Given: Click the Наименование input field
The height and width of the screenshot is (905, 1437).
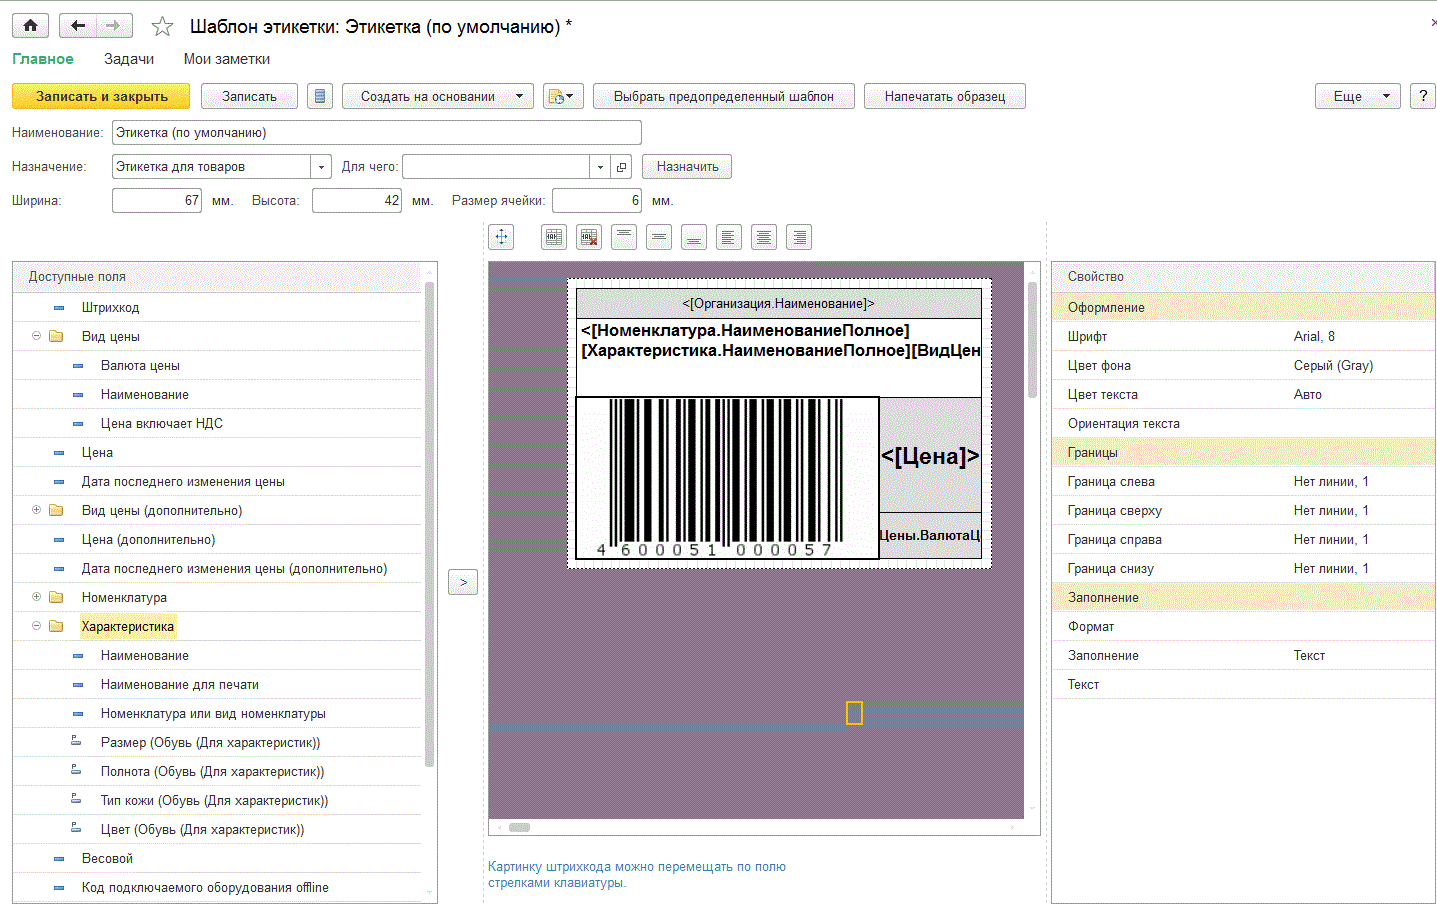Looking at the screenshot, I should click(x=377, y=133).
